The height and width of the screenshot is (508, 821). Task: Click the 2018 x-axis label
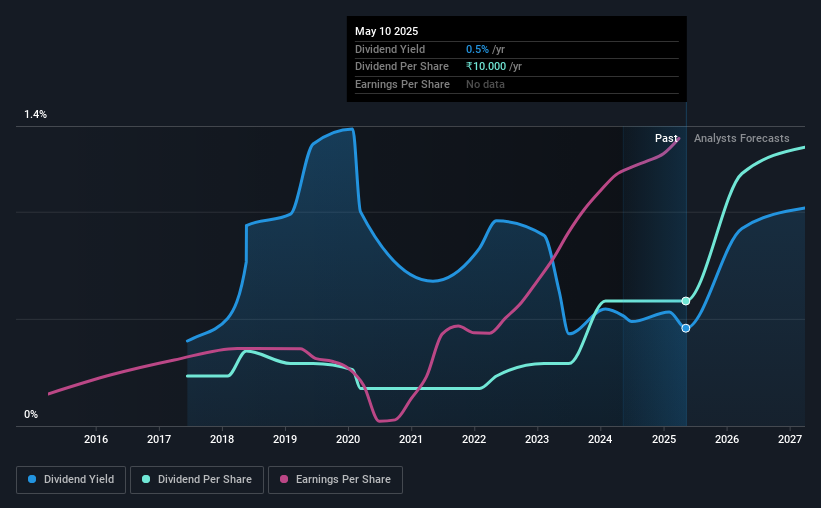(x=222, y=439)
